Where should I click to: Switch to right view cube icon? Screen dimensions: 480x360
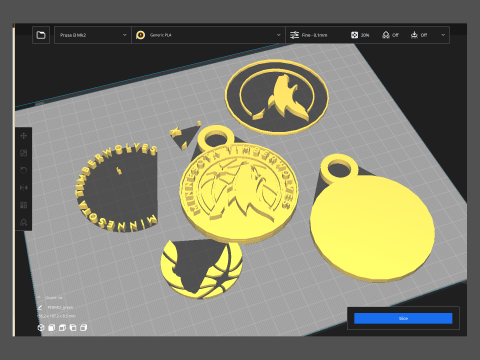pyautogui.click(x=84, y=328)
